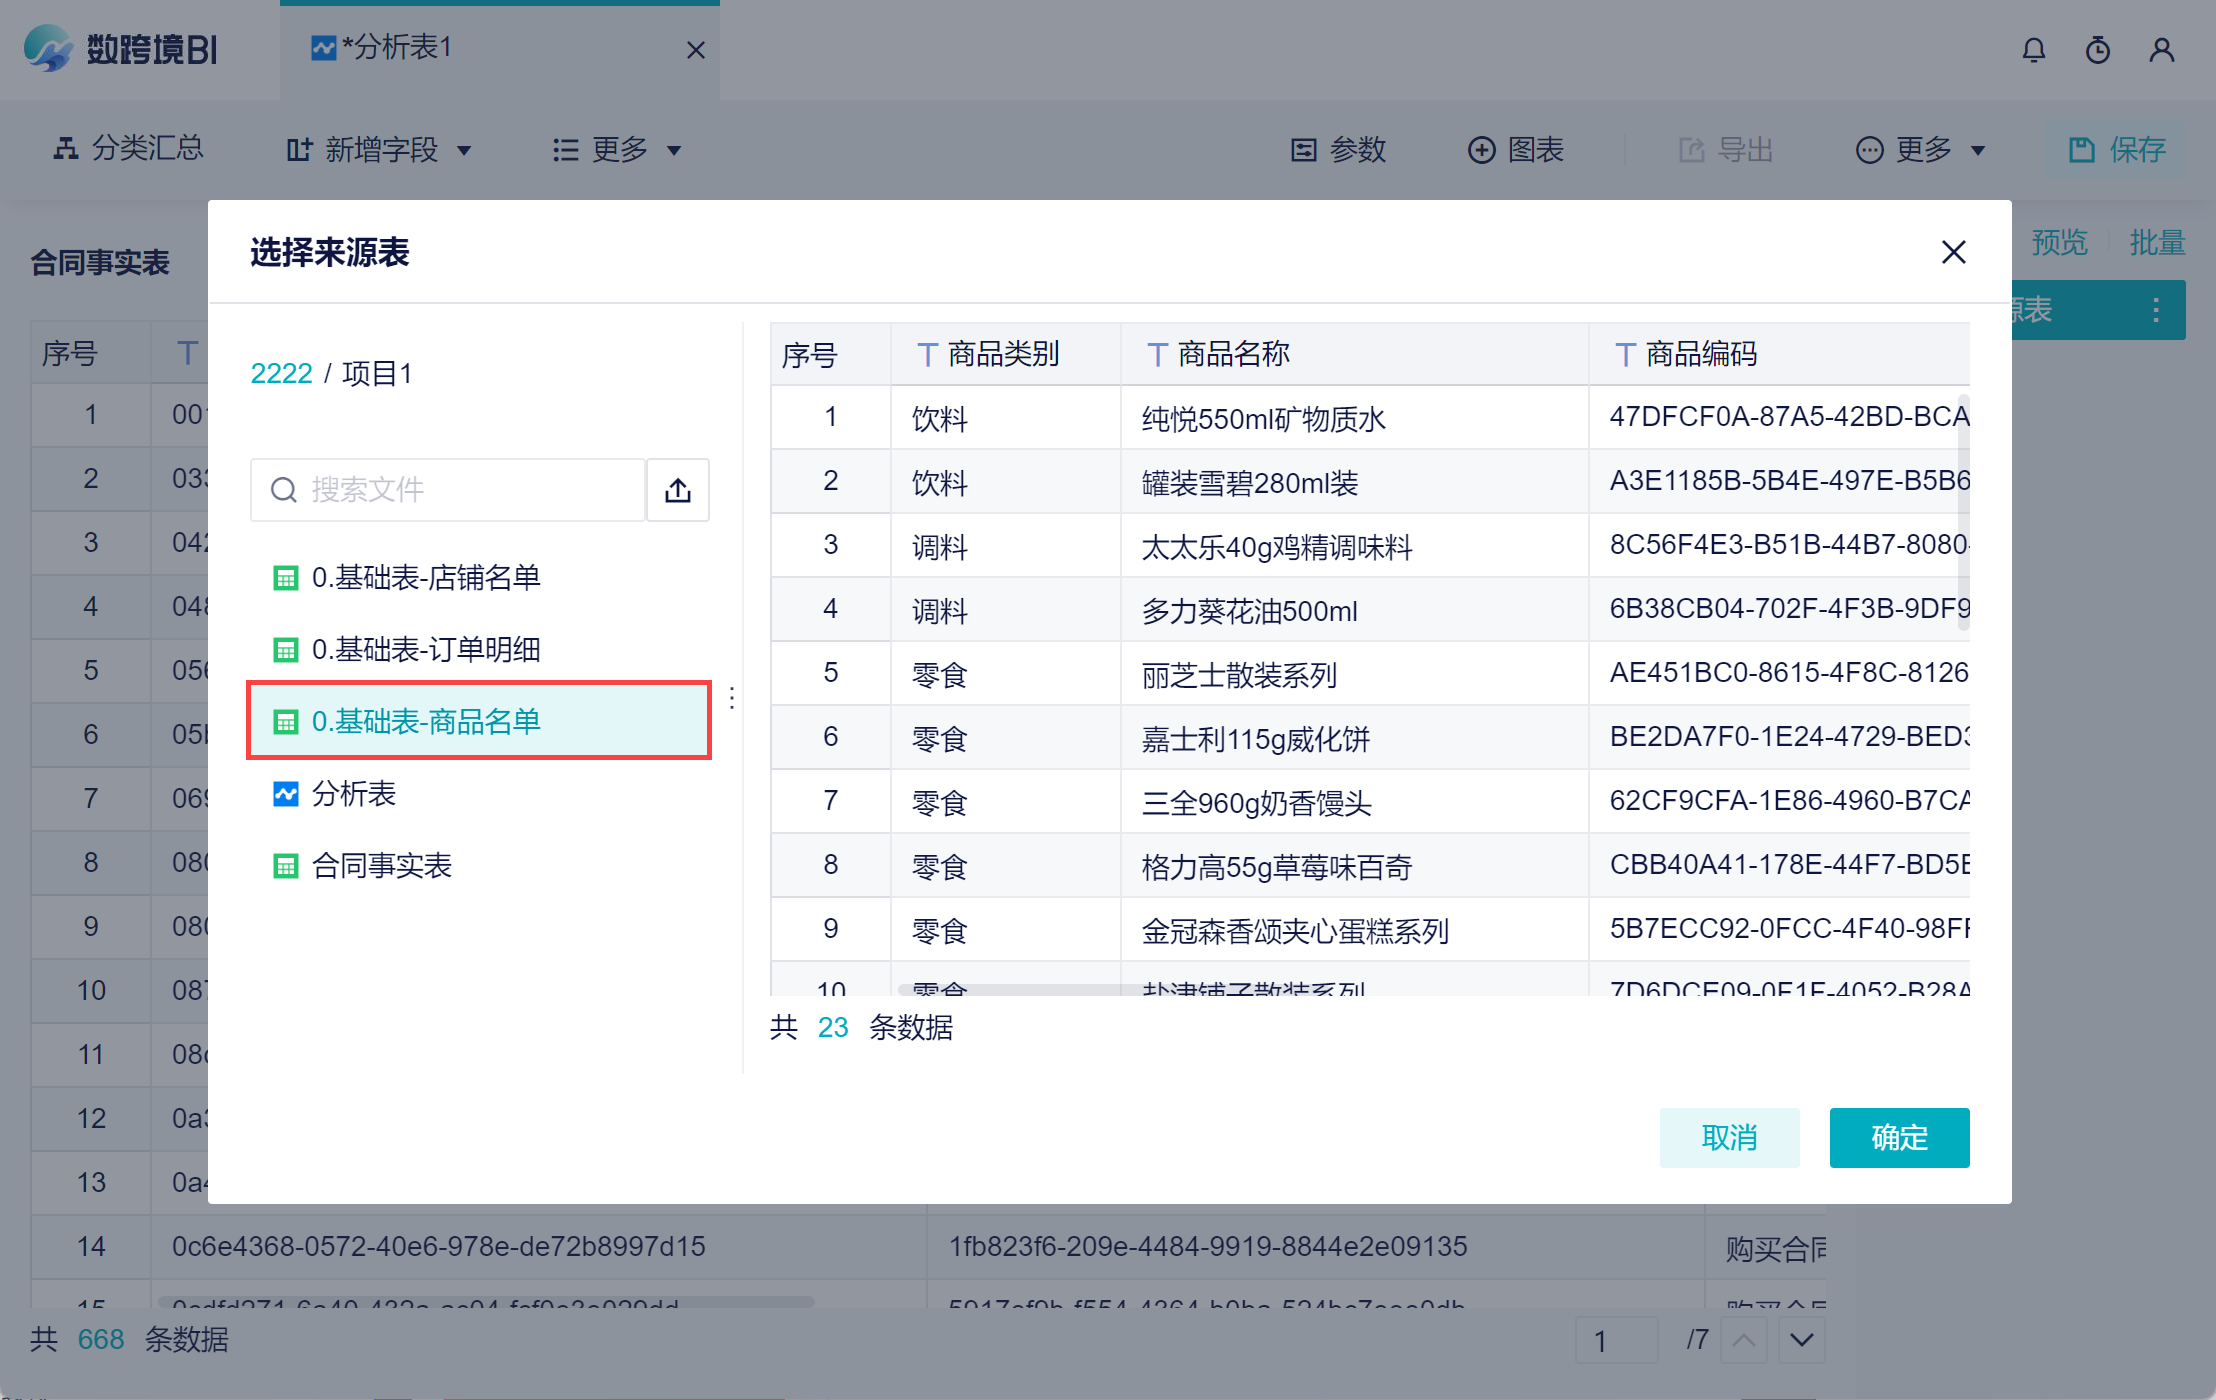Open the notification bell icon
The image size is (2216, 1400).
pos(2033,50)
